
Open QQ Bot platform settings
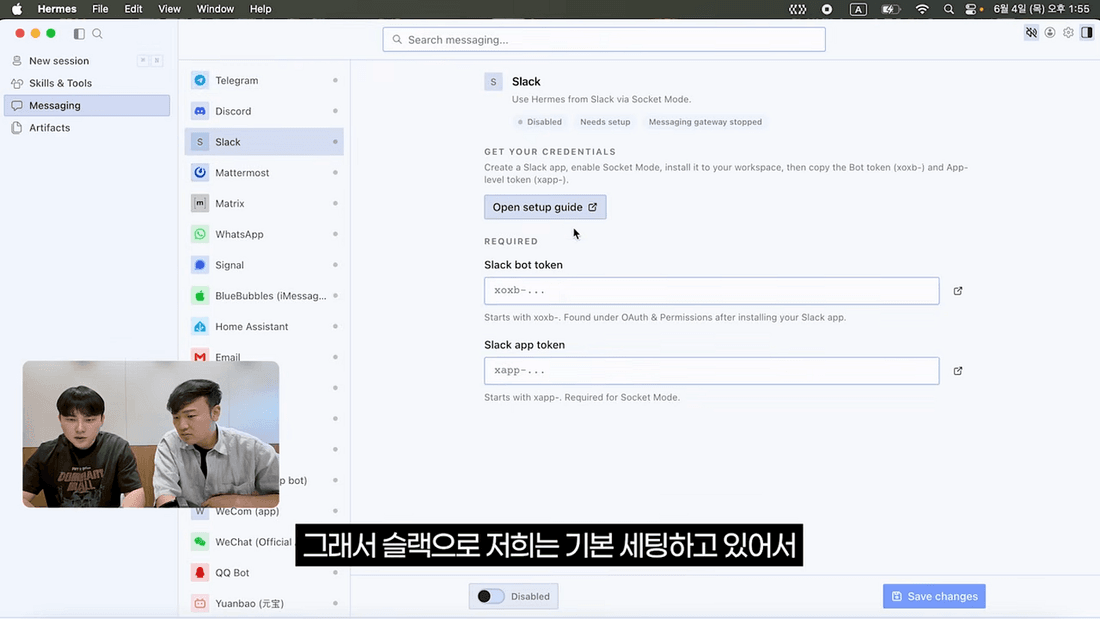tap(264, 573)
